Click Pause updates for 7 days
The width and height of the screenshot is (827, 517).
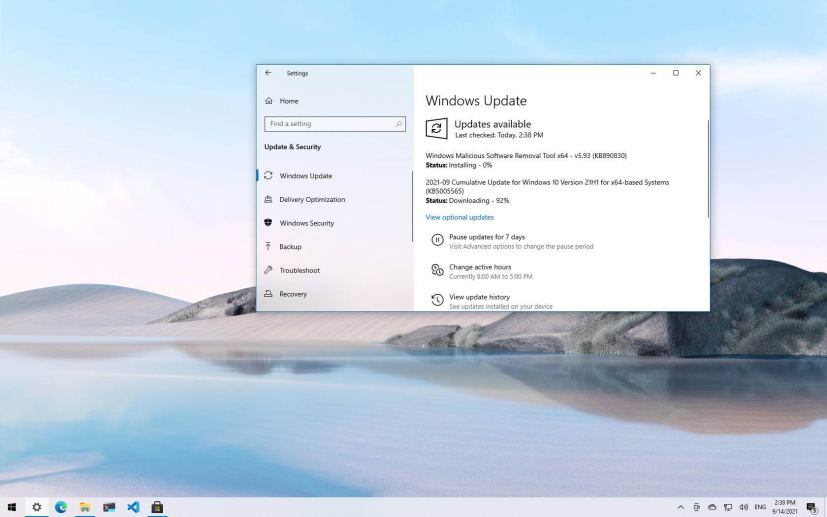pos(487,237)
